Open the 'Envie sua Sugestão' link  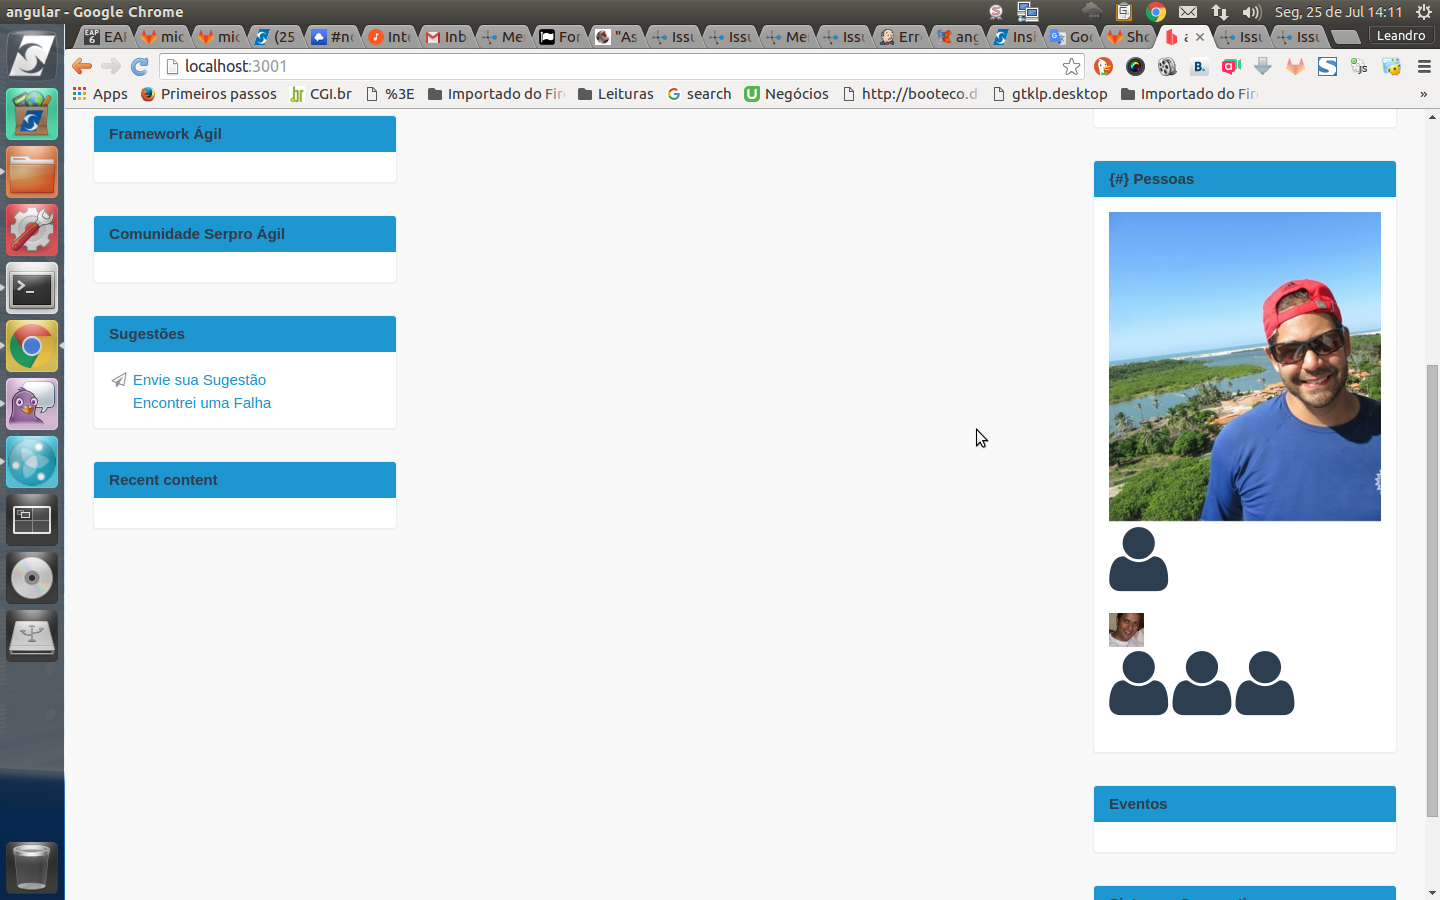199,380
